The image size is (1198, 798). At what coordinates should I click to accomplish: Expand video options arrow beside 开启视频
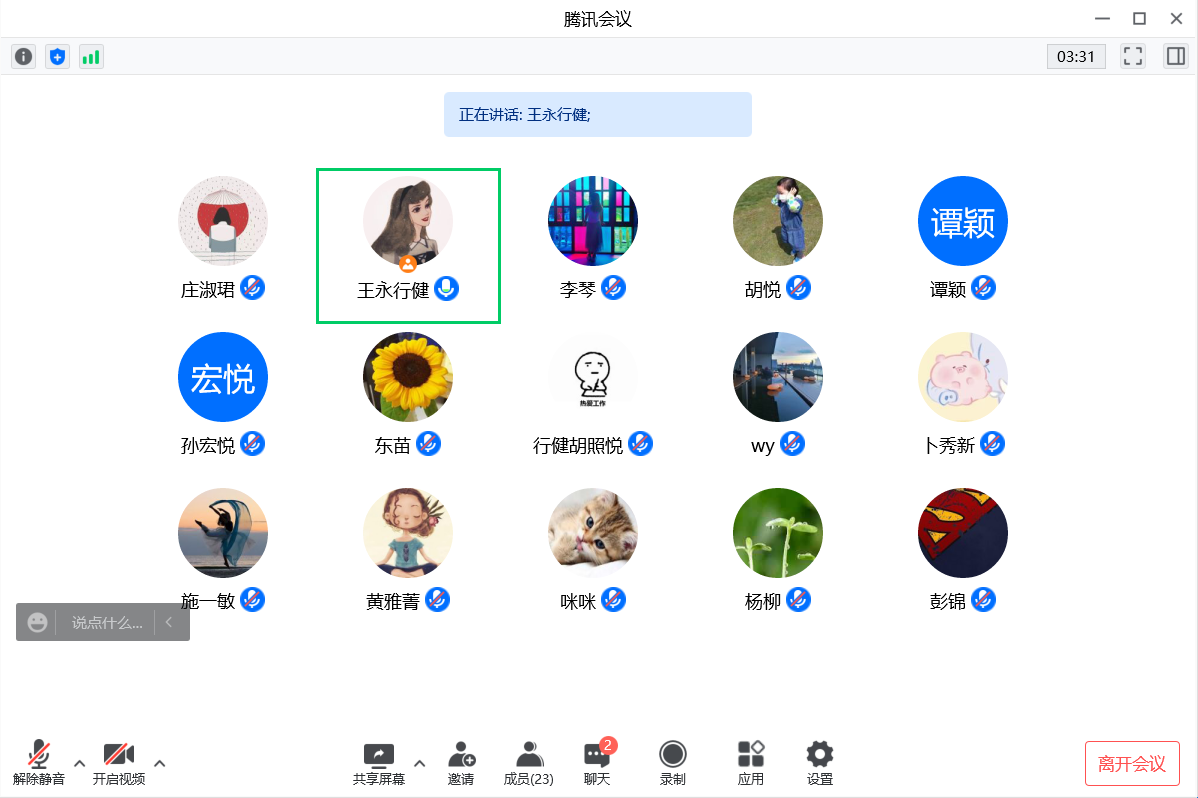160,764
